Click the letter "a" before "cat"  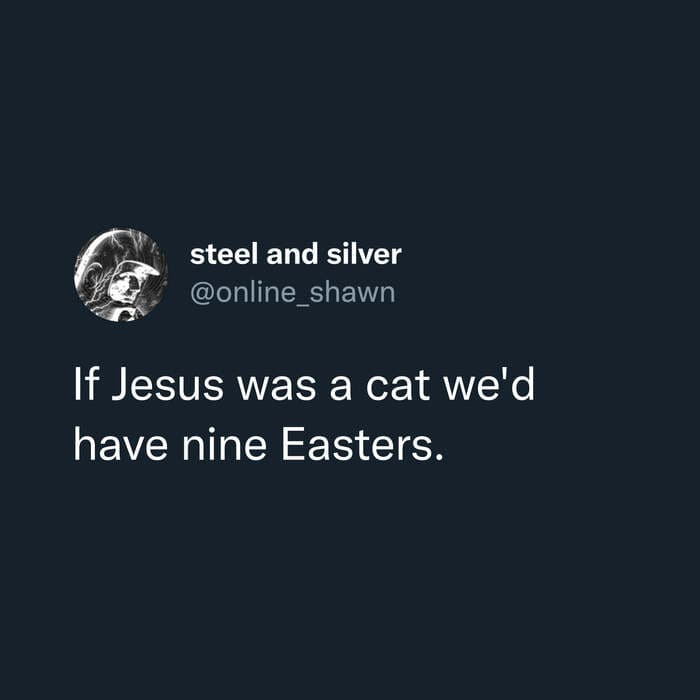tap(341, 387)
